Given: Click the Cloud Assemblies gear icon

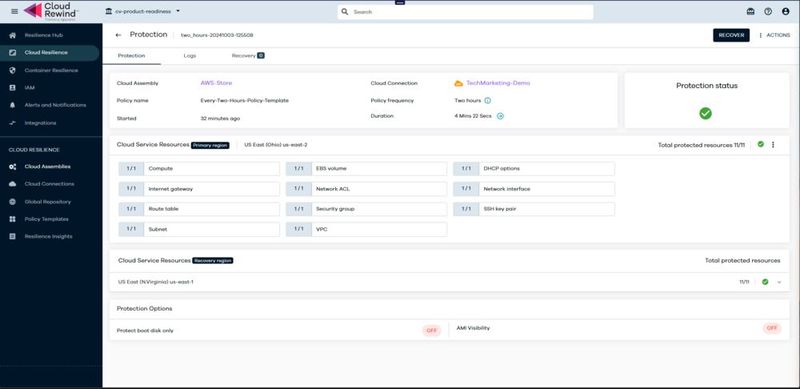Looking at the screenshot, I should (13, 166).
